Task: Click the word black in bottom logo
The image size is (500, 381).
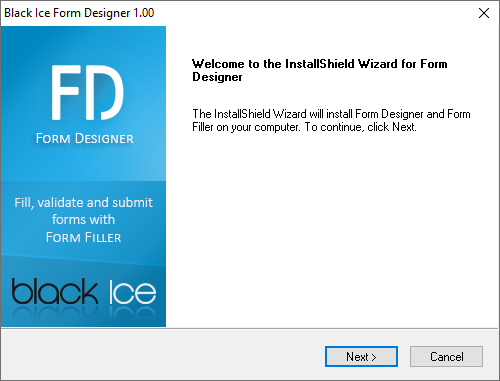Action: coord(55,291)
